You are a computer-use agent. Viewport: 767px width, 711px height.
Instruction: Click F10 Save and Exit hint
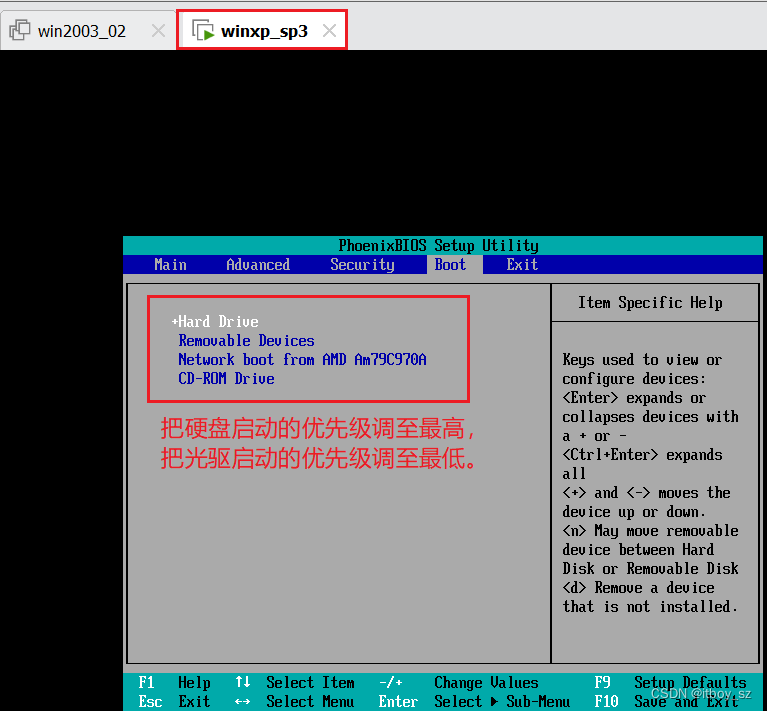pos(666,701)
